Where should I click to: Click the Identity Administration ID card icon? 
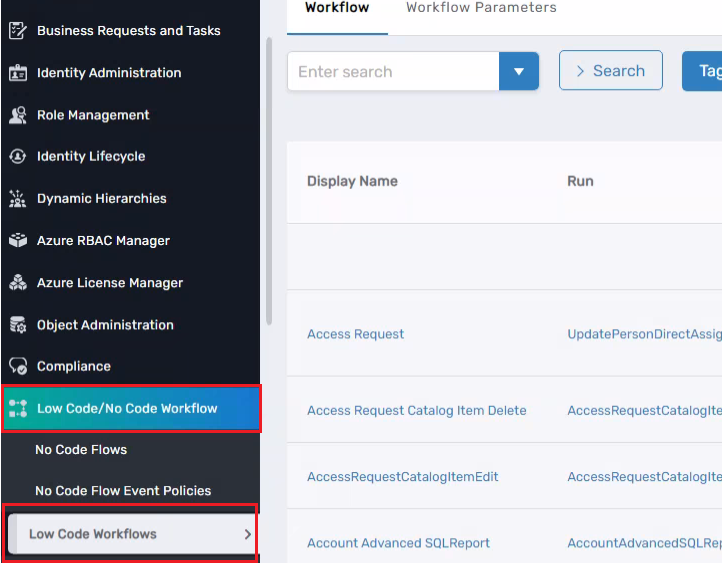coord(18,73)
